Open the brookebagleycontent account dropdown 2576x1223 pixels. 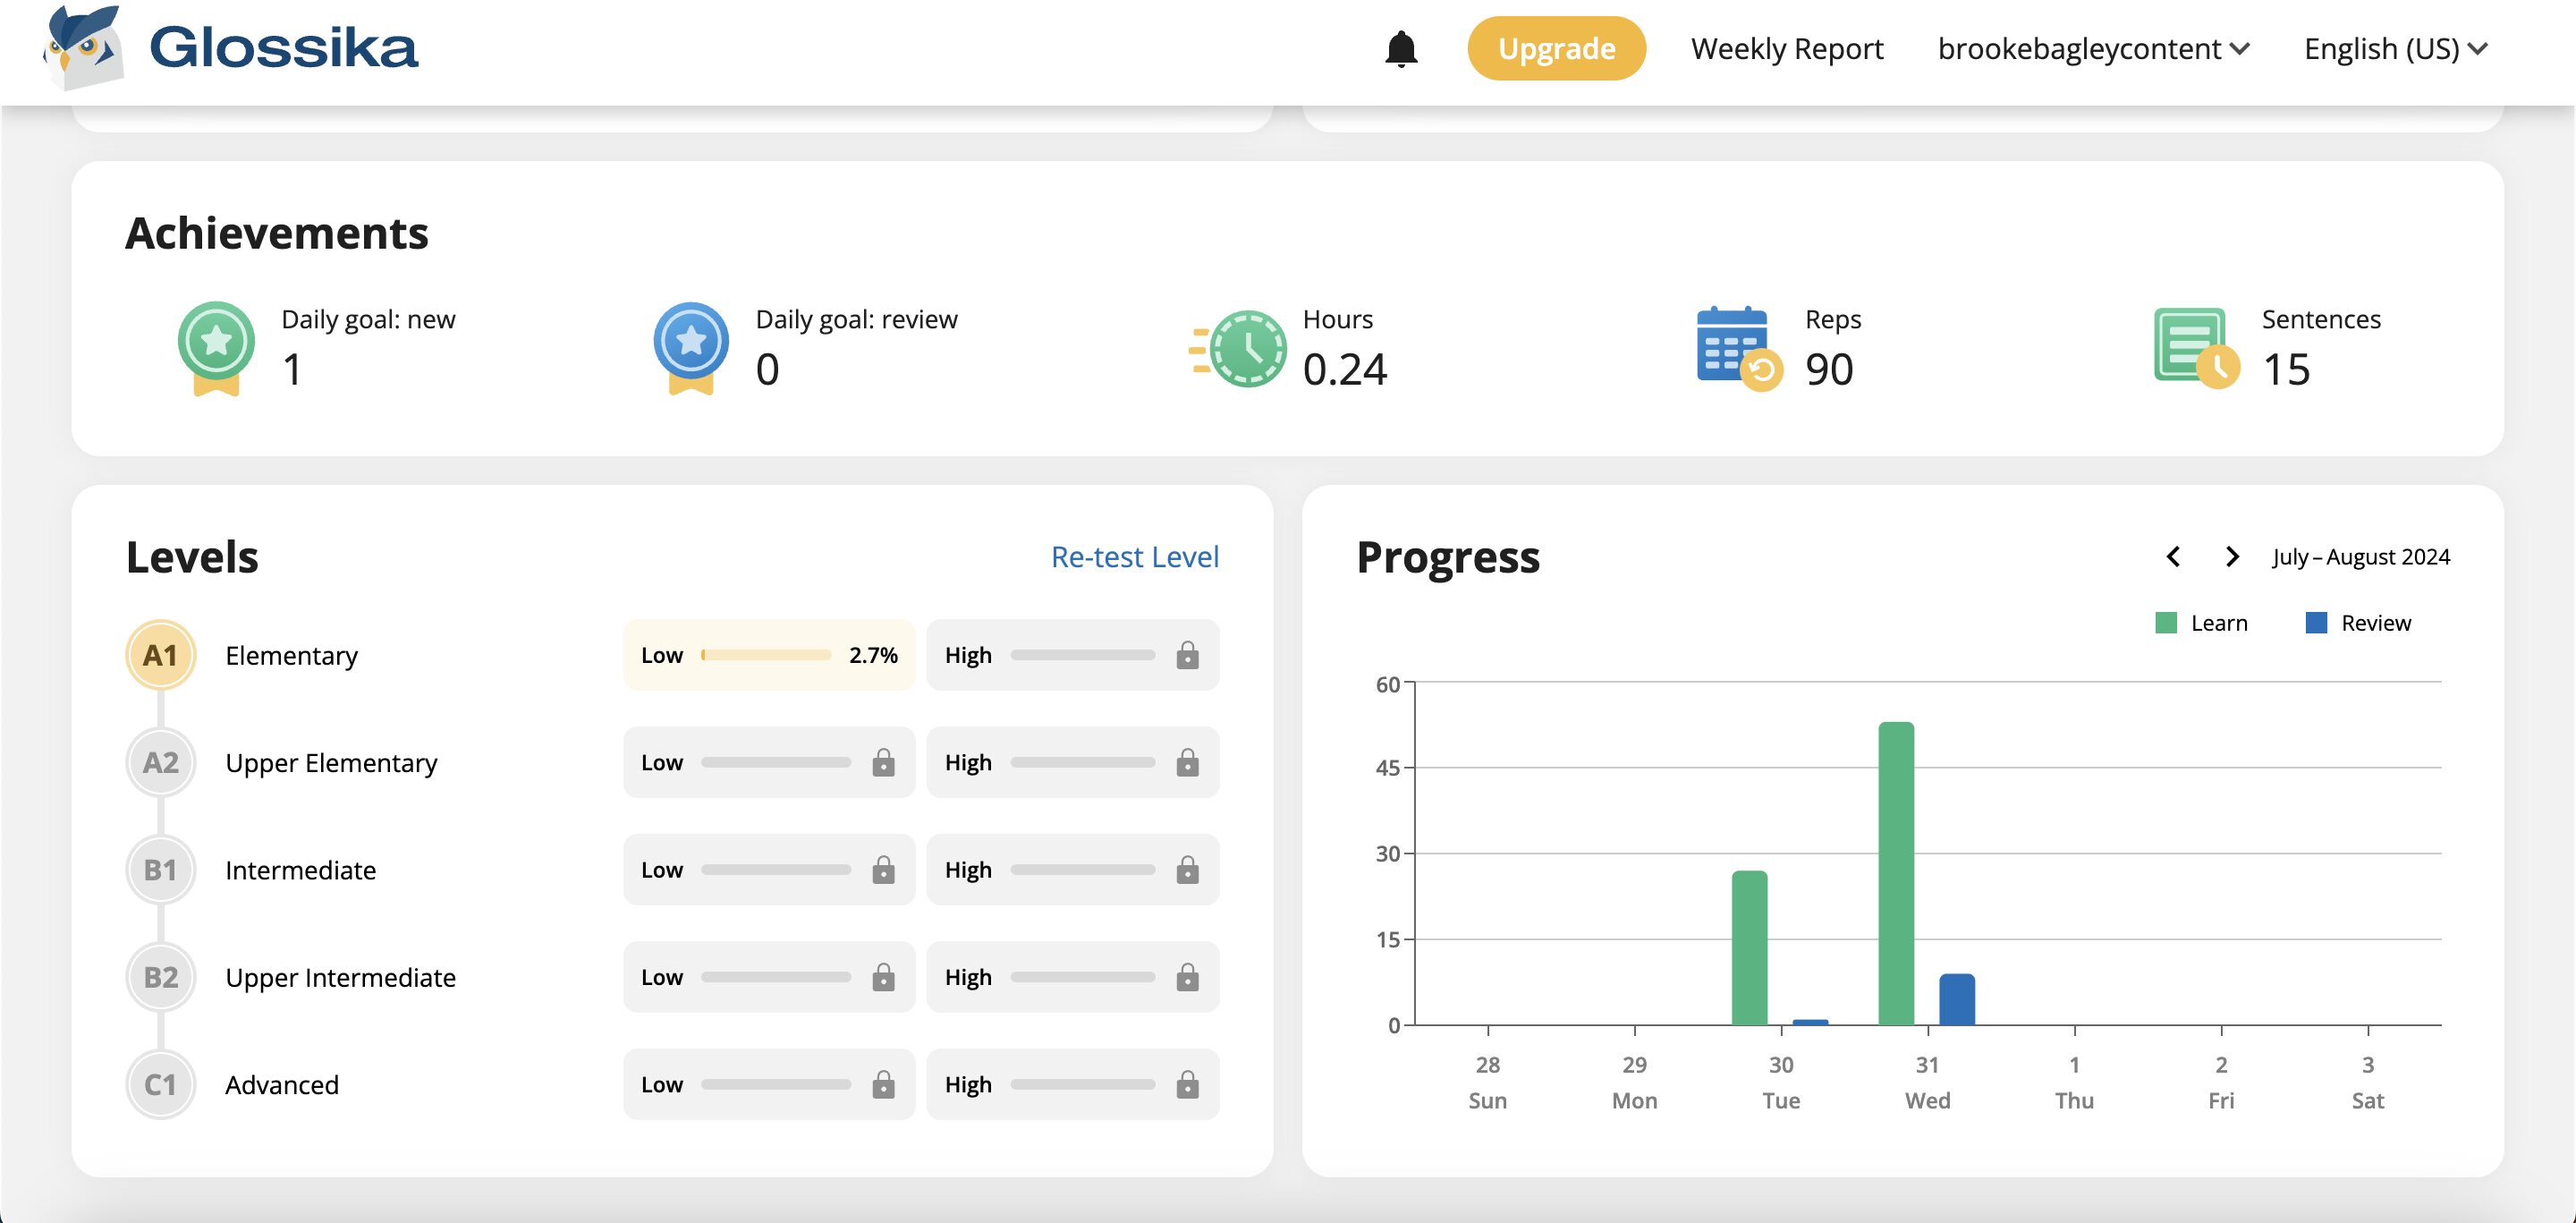click(x=2092, y=49)
